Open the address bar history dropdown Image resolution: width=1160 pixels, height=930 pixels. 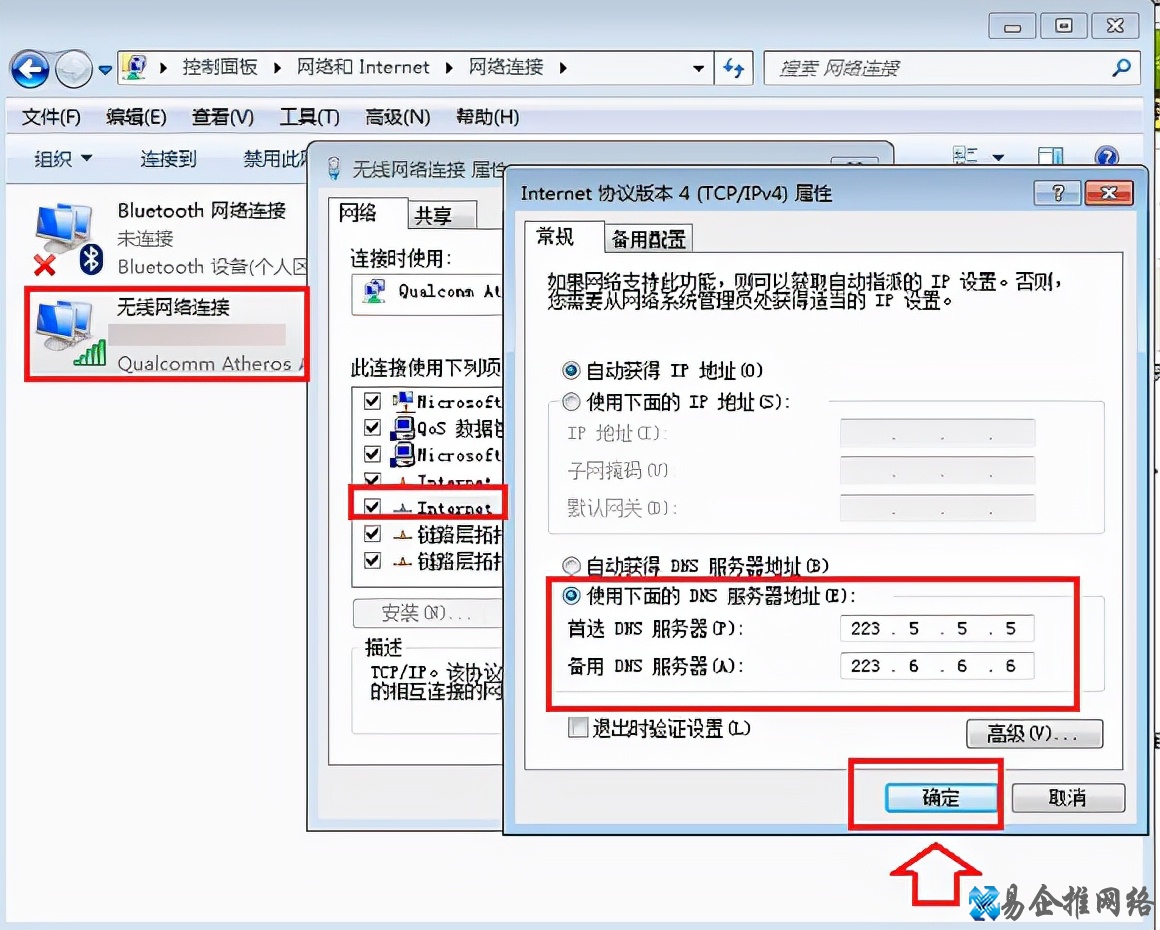point(699,67)
